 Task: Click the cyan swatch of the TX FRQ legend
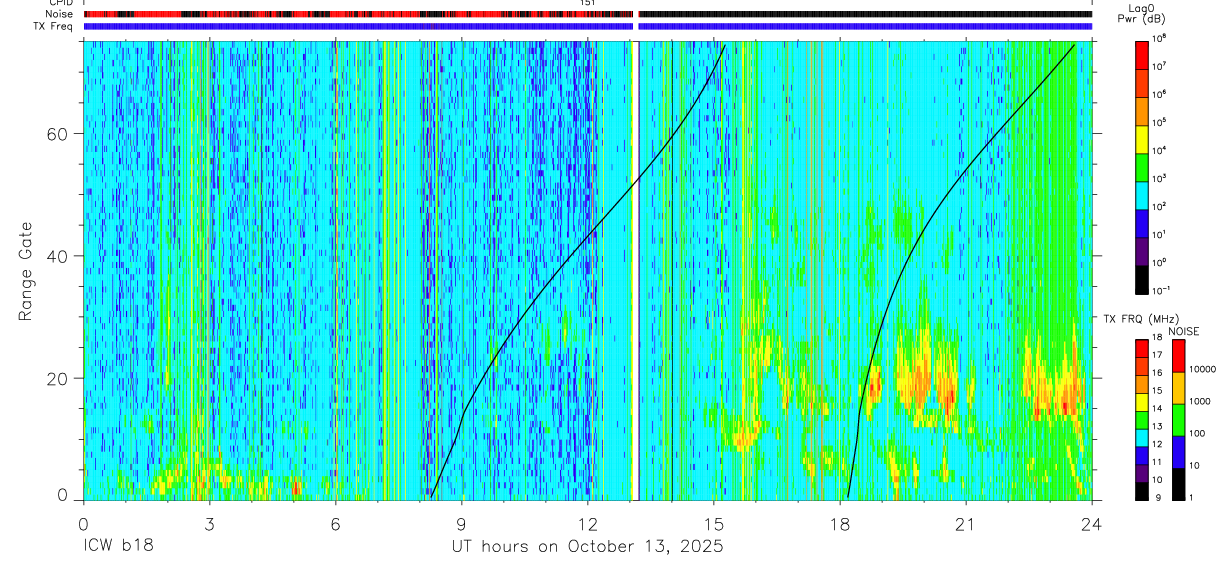point(1141,438)
